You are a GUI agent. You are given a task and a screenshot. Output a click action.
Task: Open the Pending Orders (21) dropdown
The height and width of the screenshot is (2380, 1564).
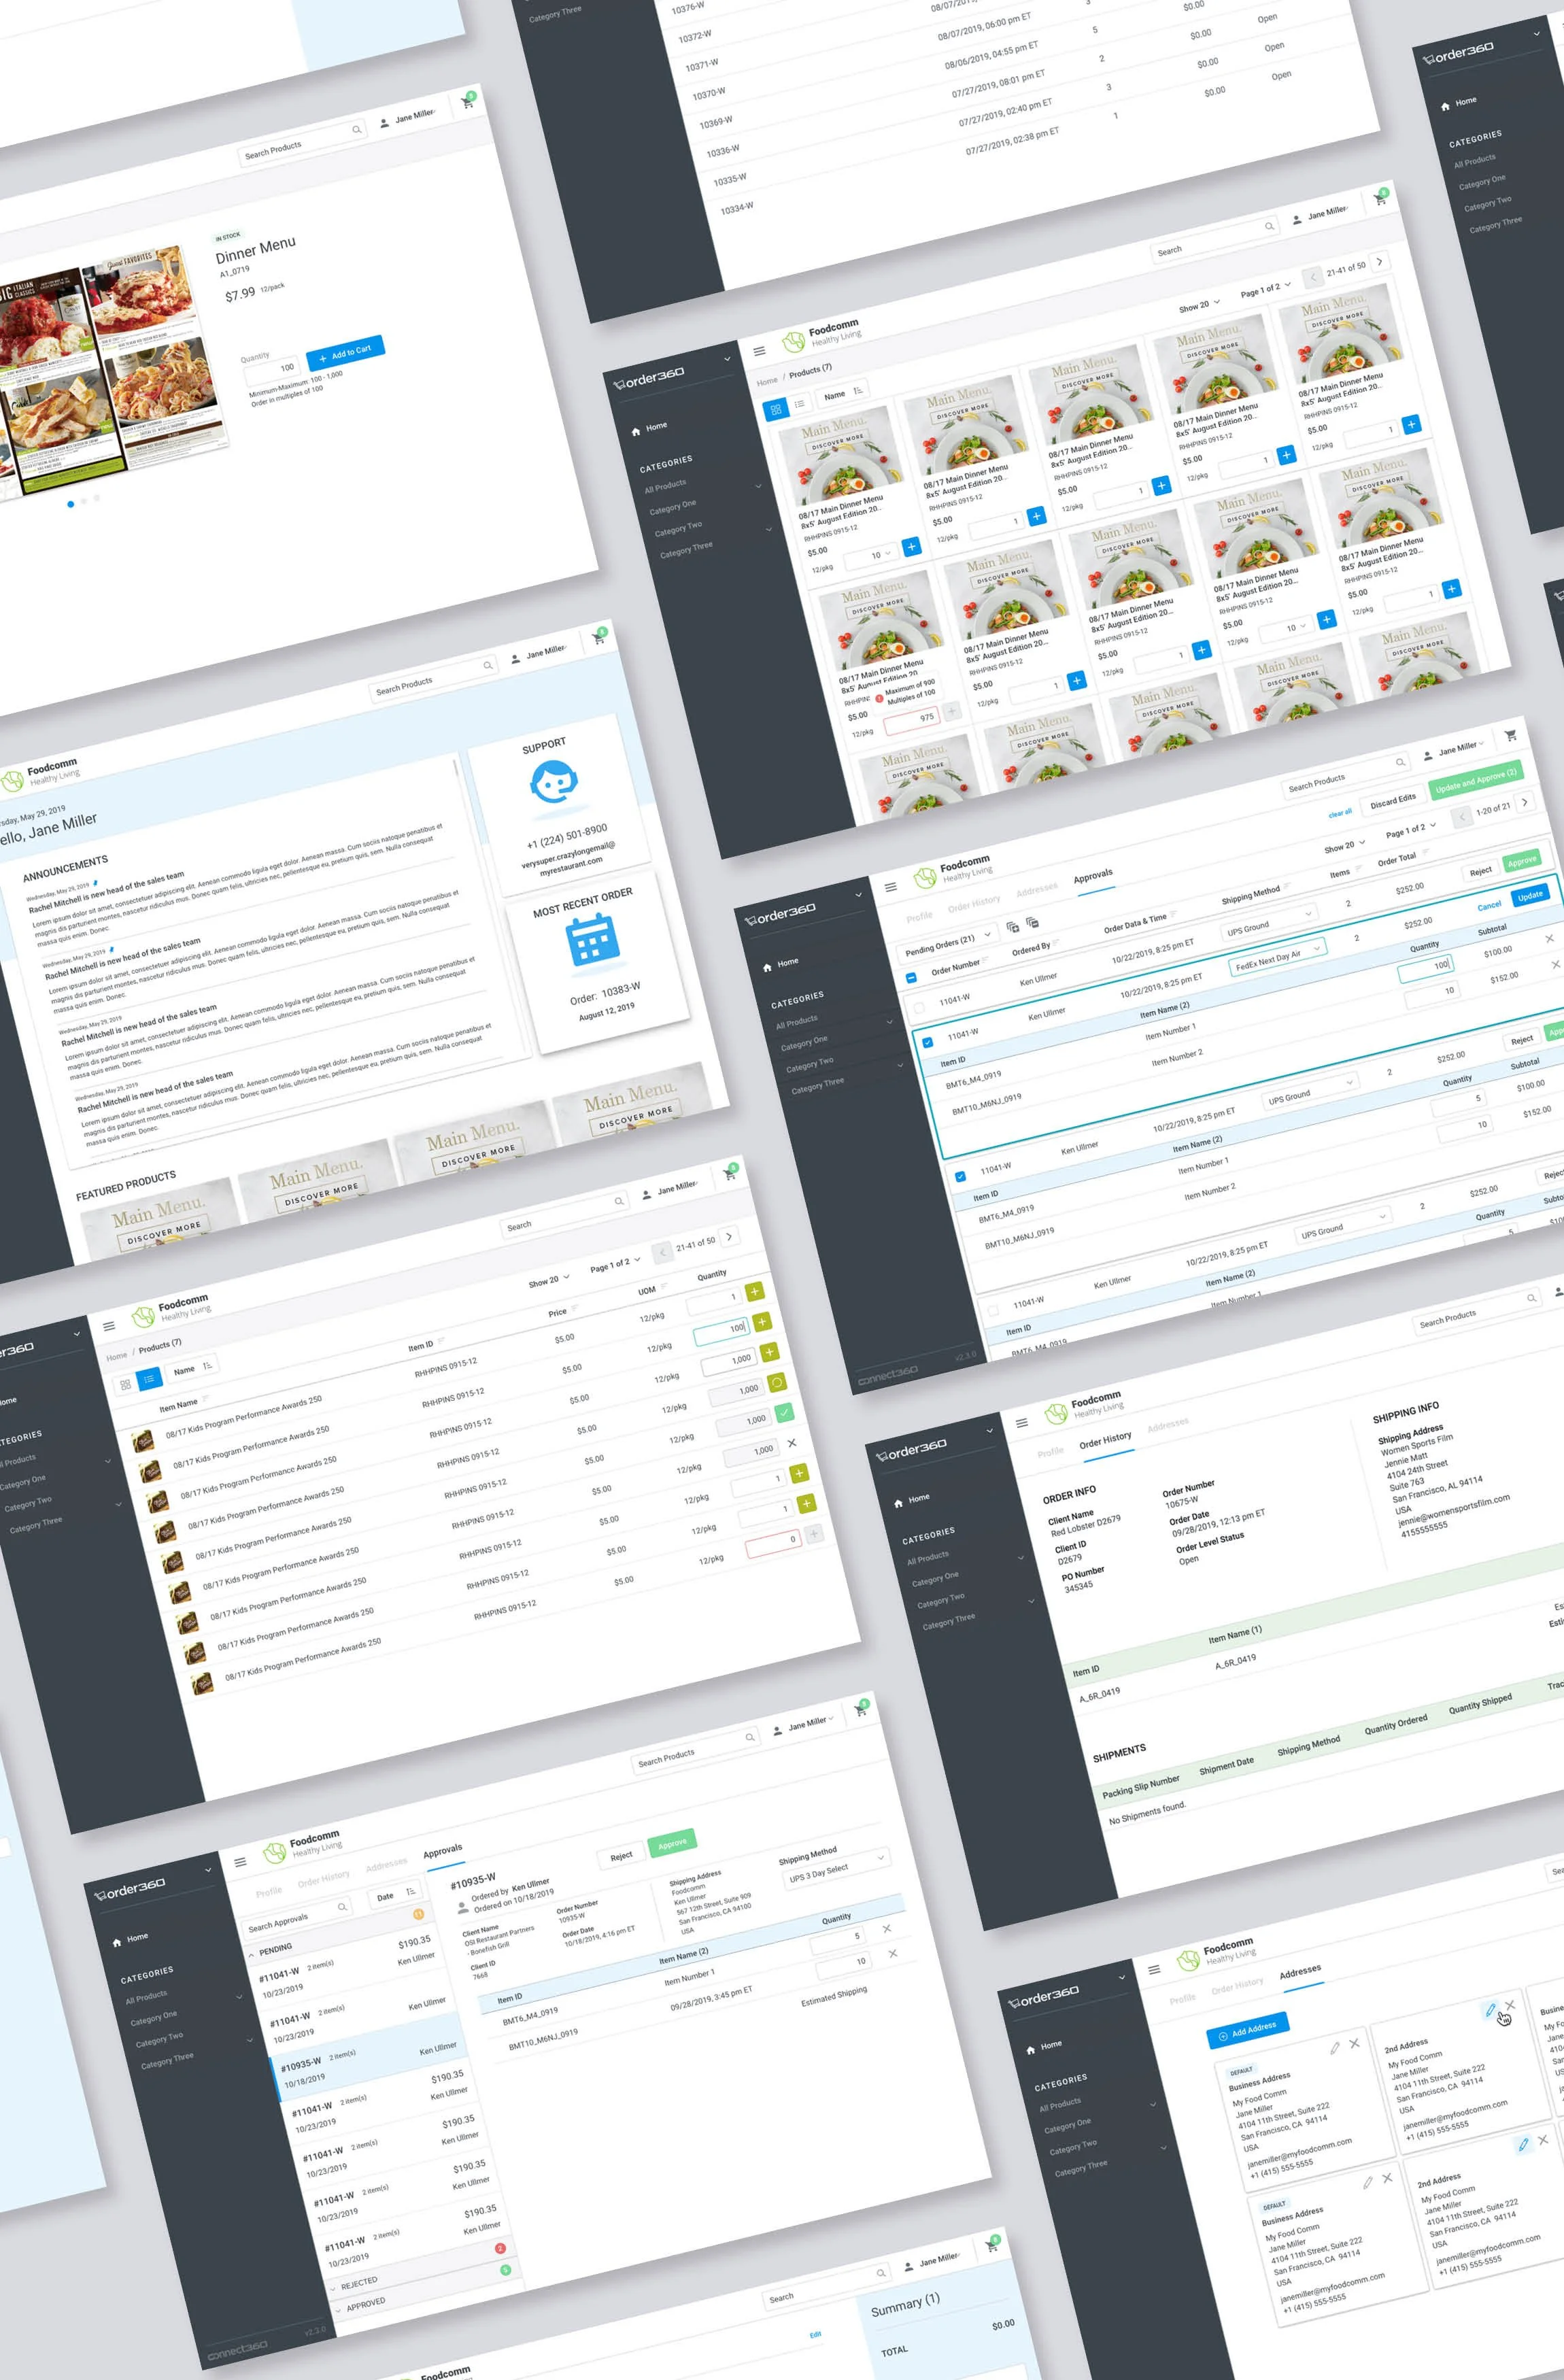pos(947,943)
